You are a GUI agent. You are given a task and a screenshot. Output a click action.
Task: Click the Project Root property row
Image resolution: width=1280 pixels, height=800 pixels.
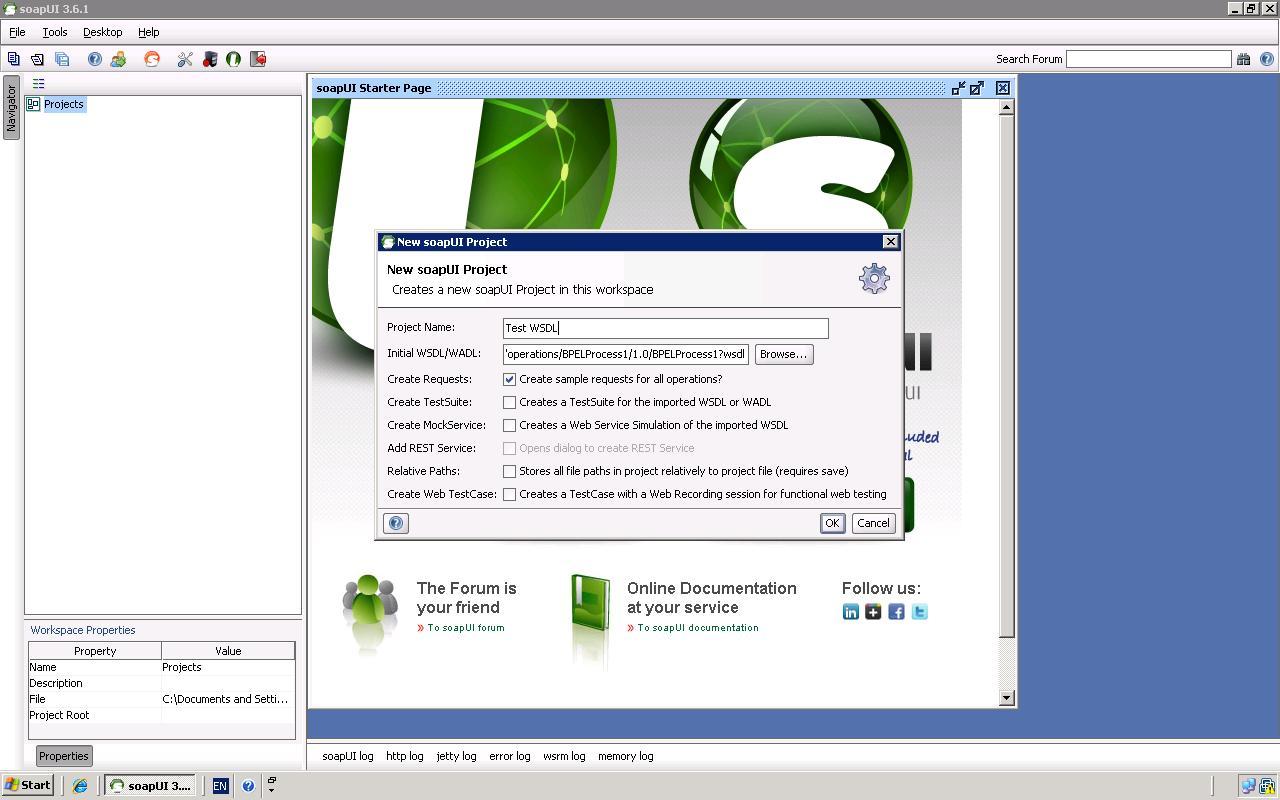coord(161,715)
